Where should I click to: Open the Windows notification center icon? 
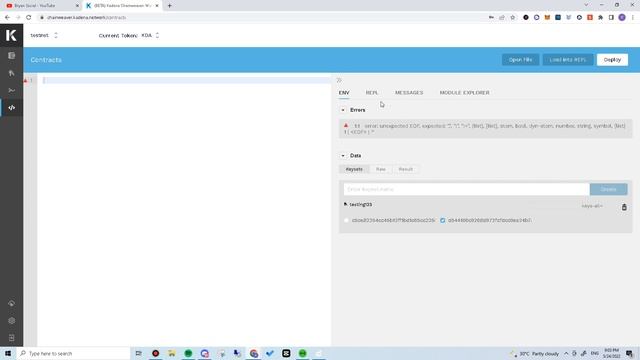pyautogui.click(x=629, y=353)
